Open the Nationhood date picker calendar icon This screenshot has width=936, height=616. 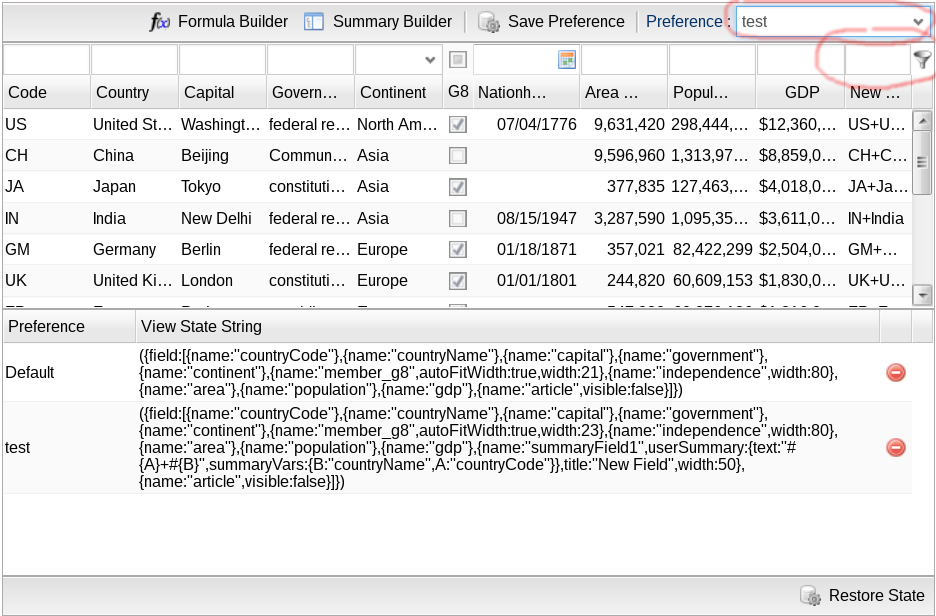(567, 60)
